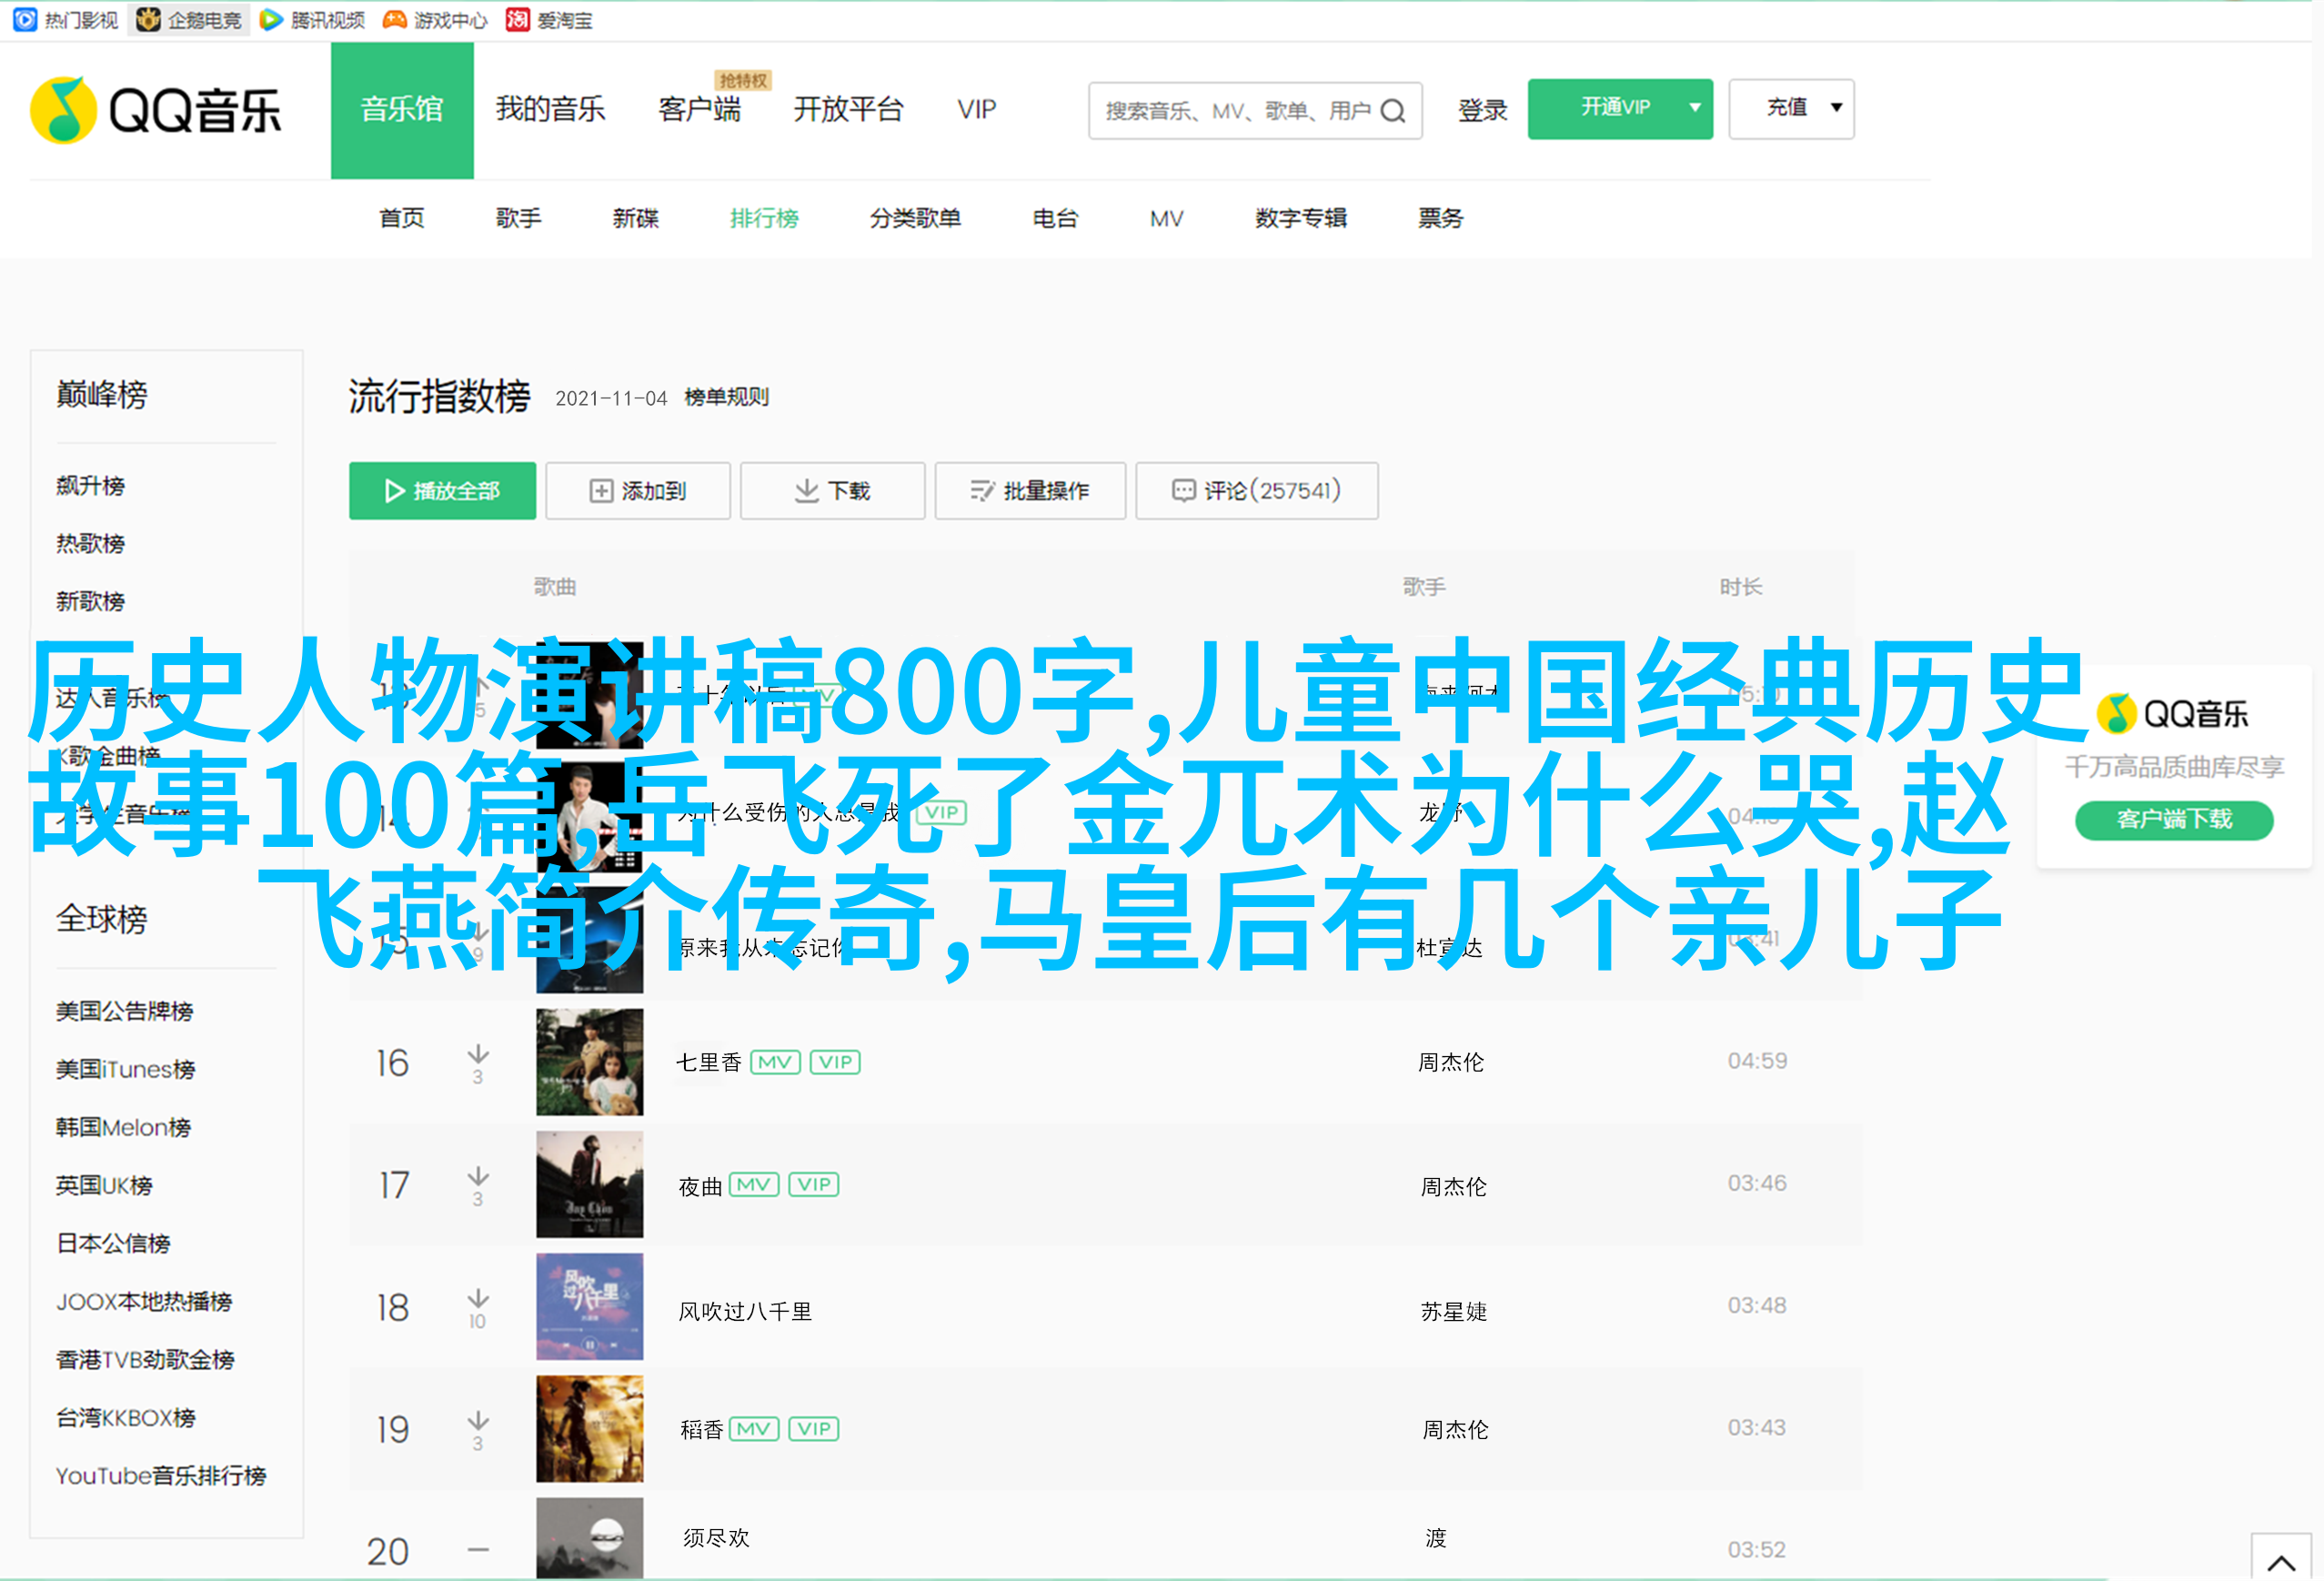This screenshot has height=1581, width=2324.
Task: Open 评论(257541) button
Action: click(1257, 491)
